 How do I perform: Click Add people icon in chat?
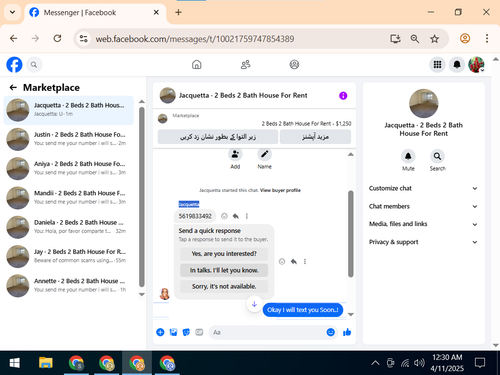click(x=235, y=154)
